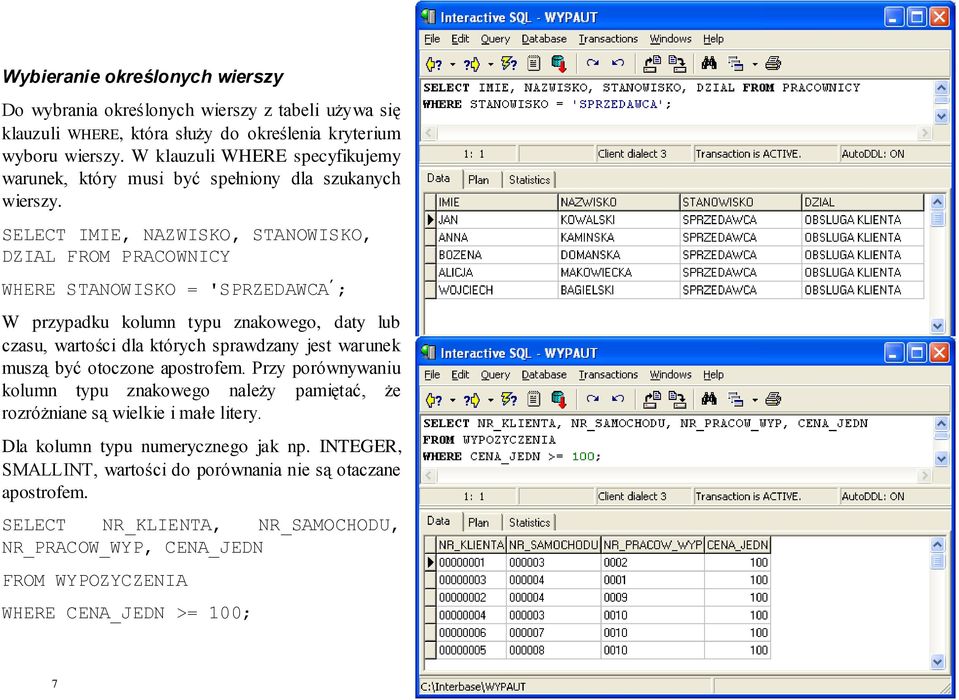
Task: Click into SQL editor containing PRACOWNICY query
Action: (x=676, y=101)
